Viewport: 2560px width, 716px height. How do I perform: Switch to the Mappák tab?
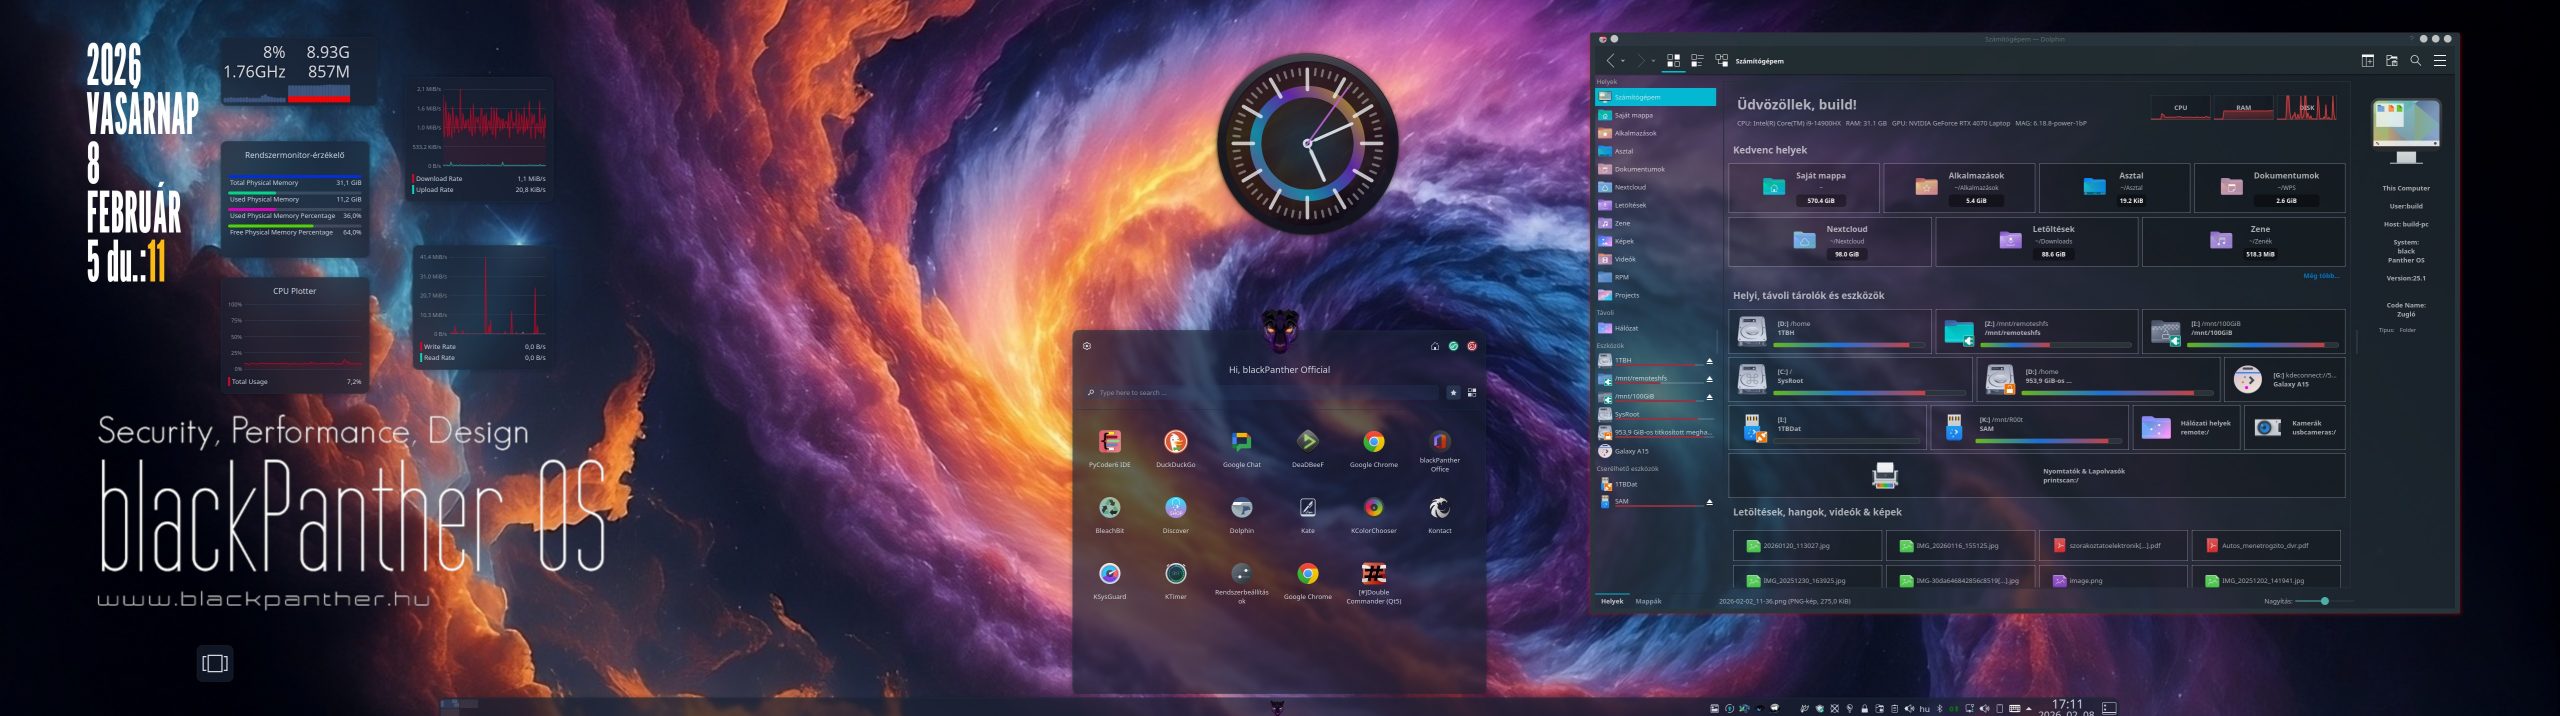click(1648, 601)
